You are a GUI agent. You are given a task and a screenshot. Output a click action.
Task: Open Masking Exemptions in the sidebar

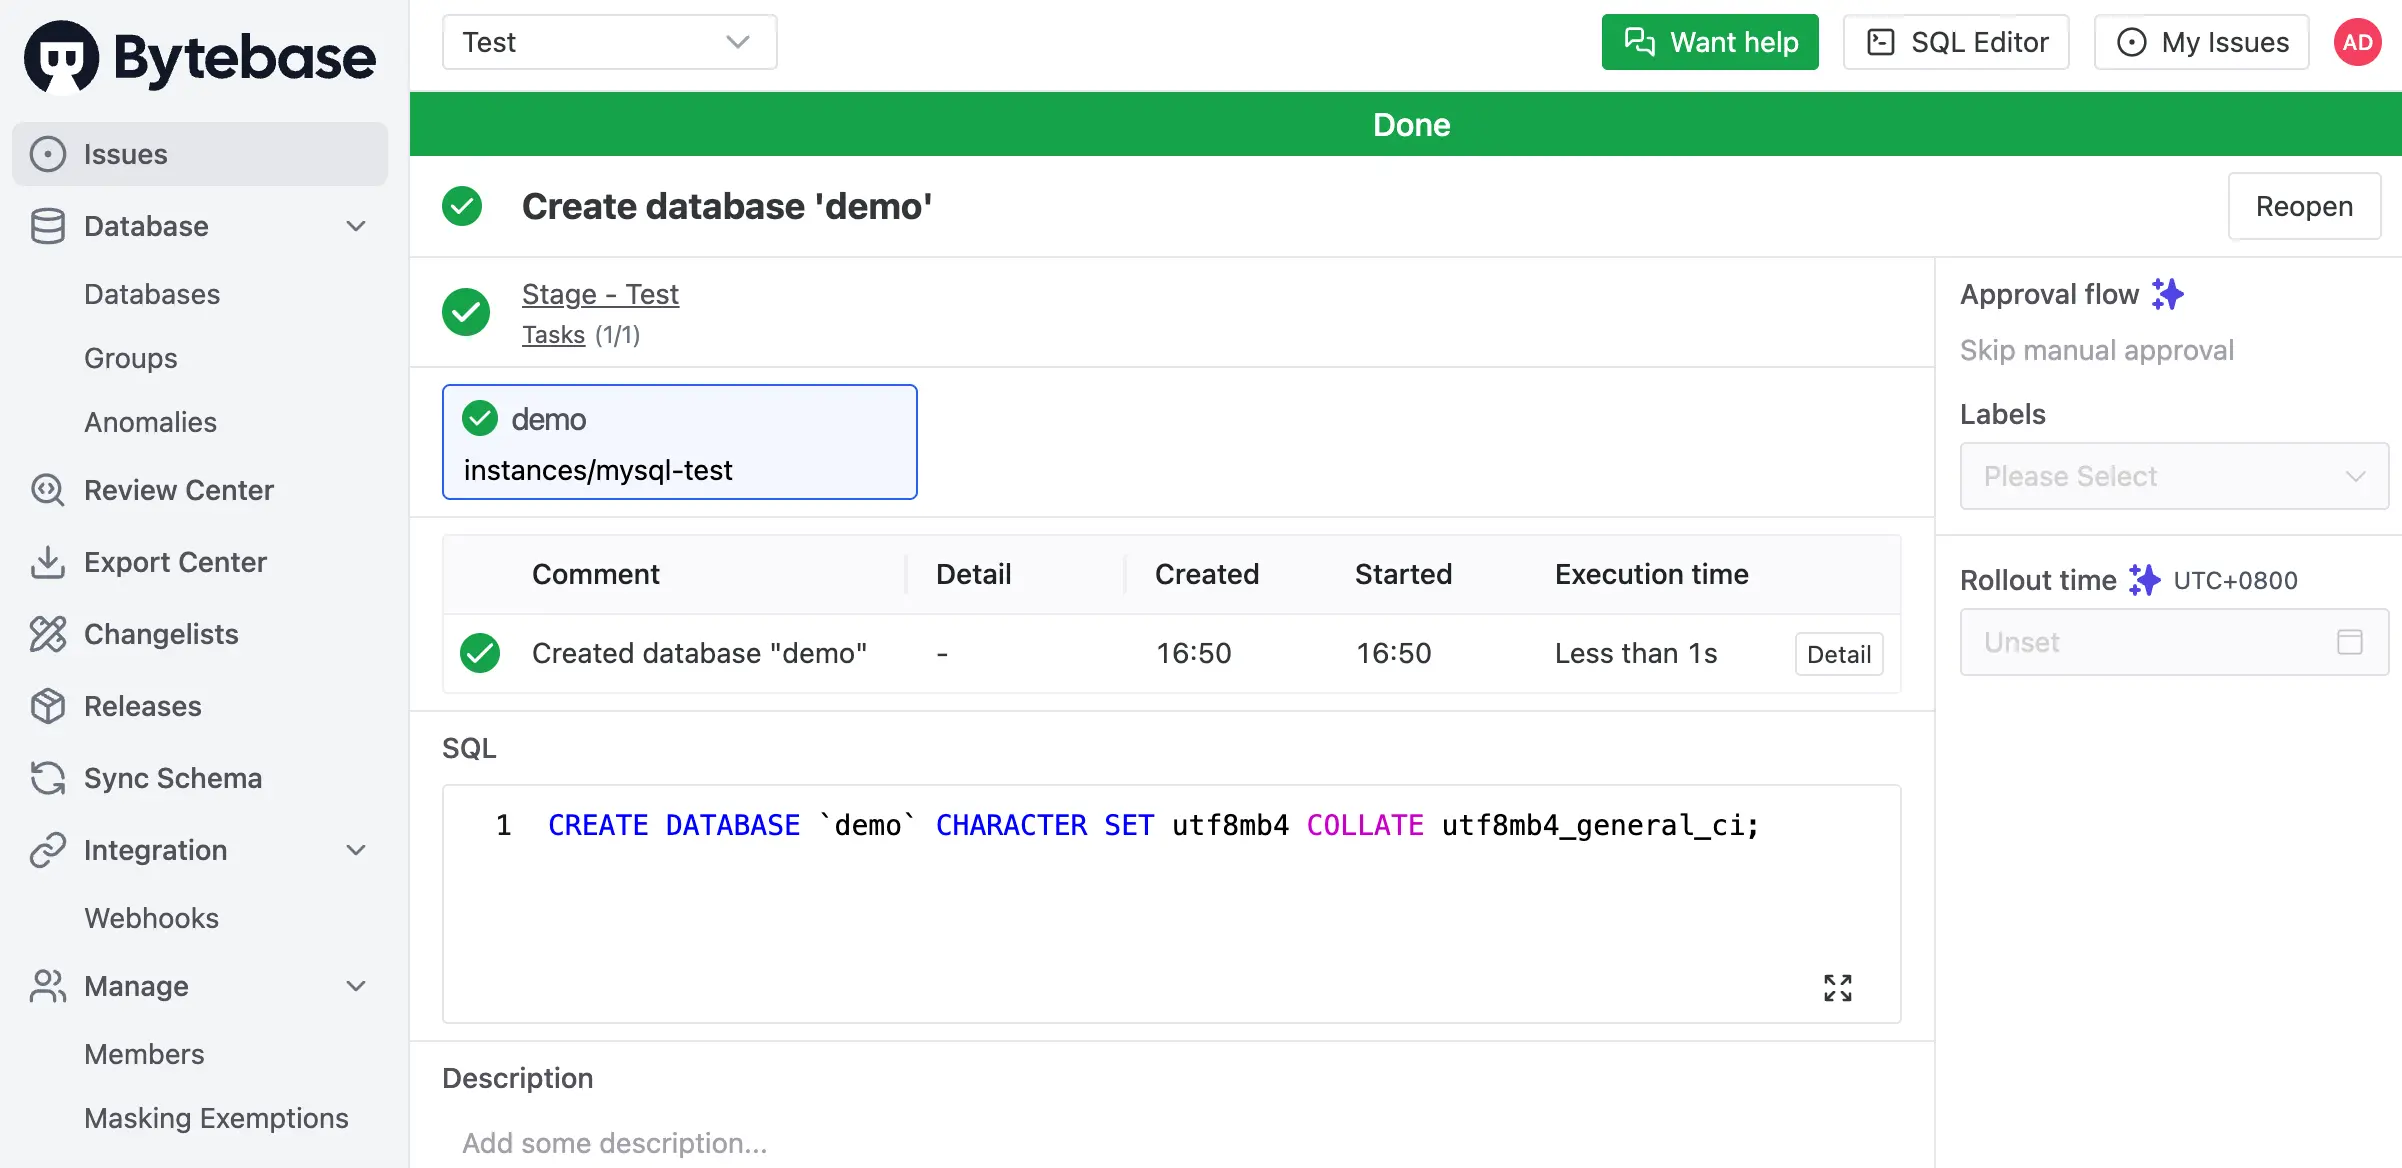(216, 1118)
